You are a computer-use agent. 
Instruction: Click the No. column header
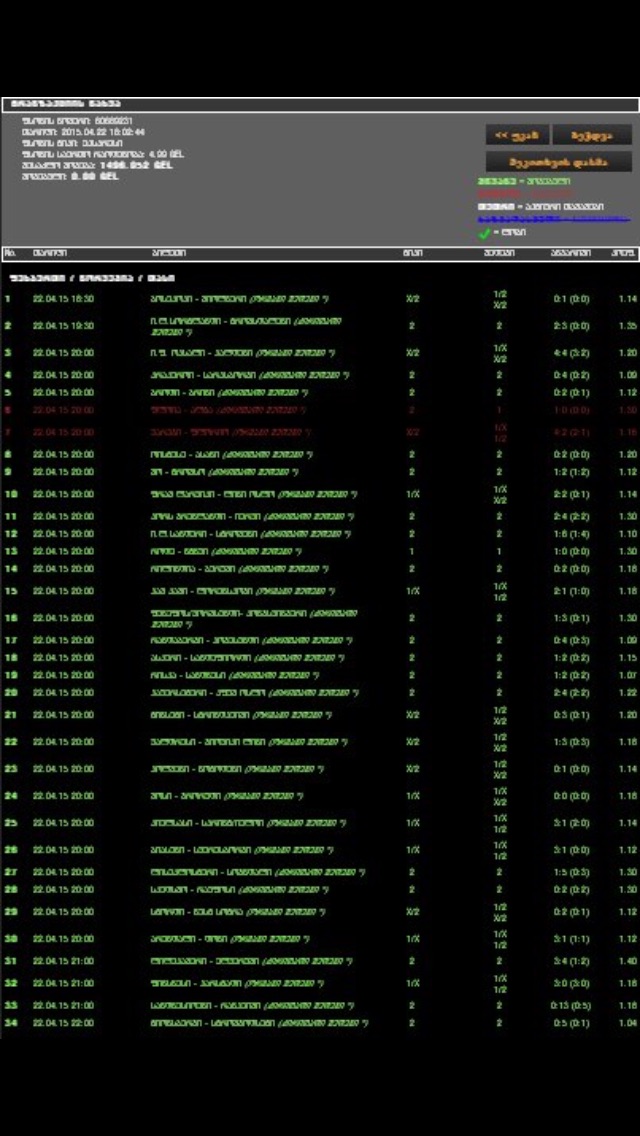click(x=10, y=253)
